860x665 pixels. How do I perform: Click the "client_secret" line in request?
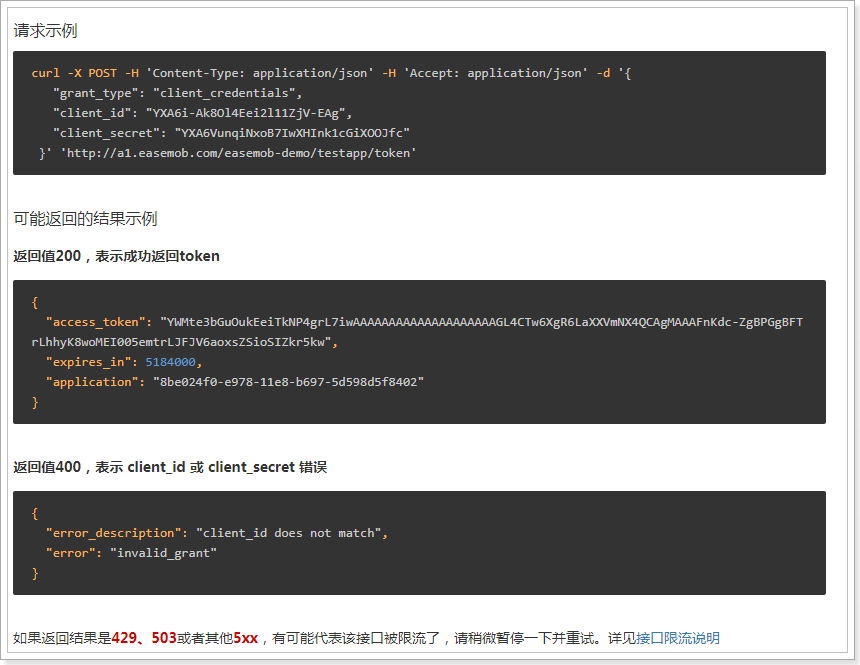pos(231,133)
